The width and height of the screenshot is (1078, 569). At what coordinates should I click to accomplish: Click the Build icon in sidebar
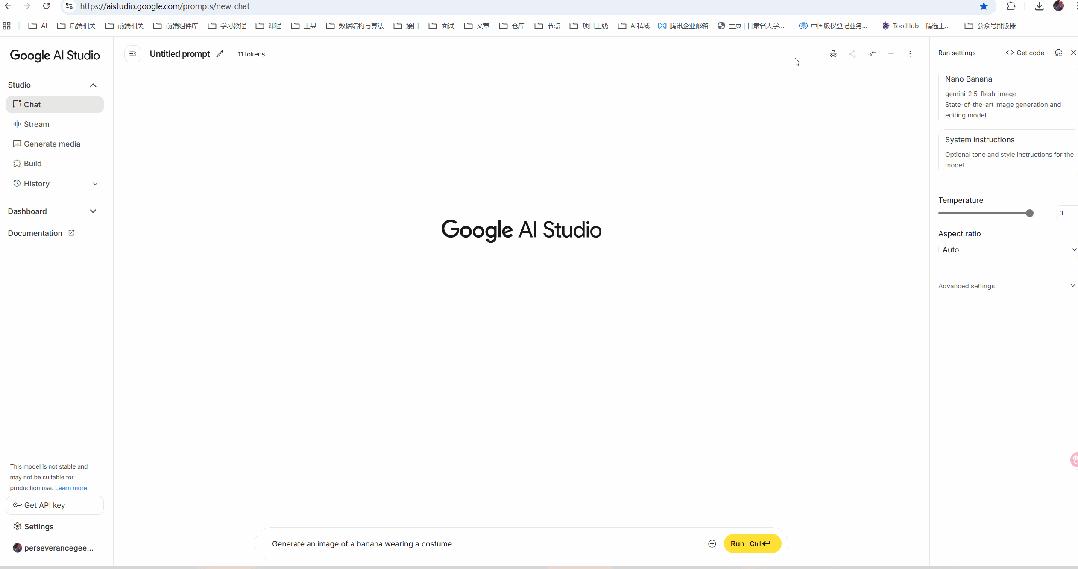(x=17, y=164)
